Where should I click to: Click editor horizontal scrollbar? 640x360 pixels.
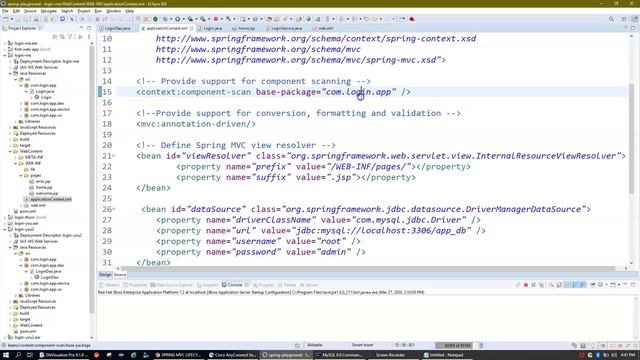367,269
